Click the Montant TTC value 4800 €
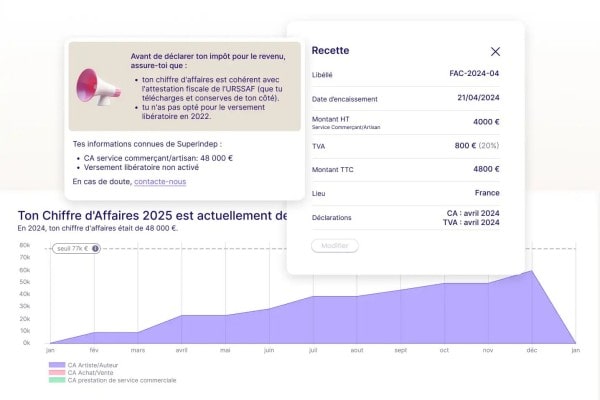Image resolution: width=600 pixels, height=400 pixels. (x=486, y=169)
